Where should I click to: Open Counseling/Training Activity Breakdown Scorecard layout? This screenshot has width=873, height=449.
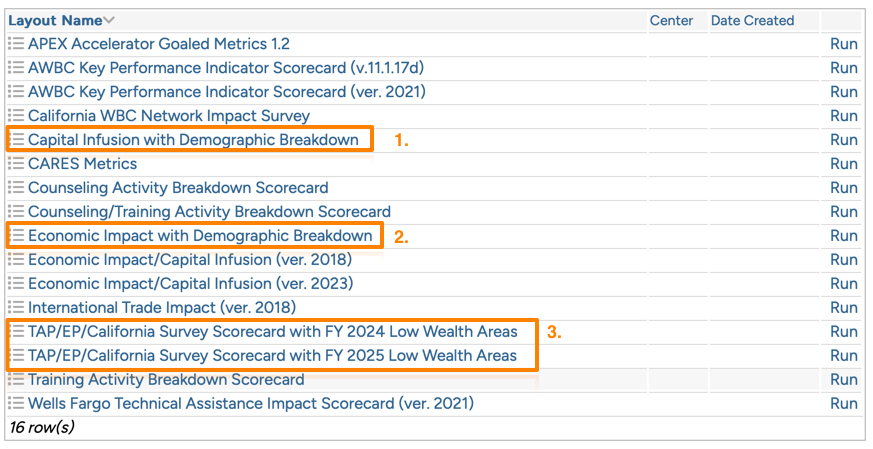[209, 212]
